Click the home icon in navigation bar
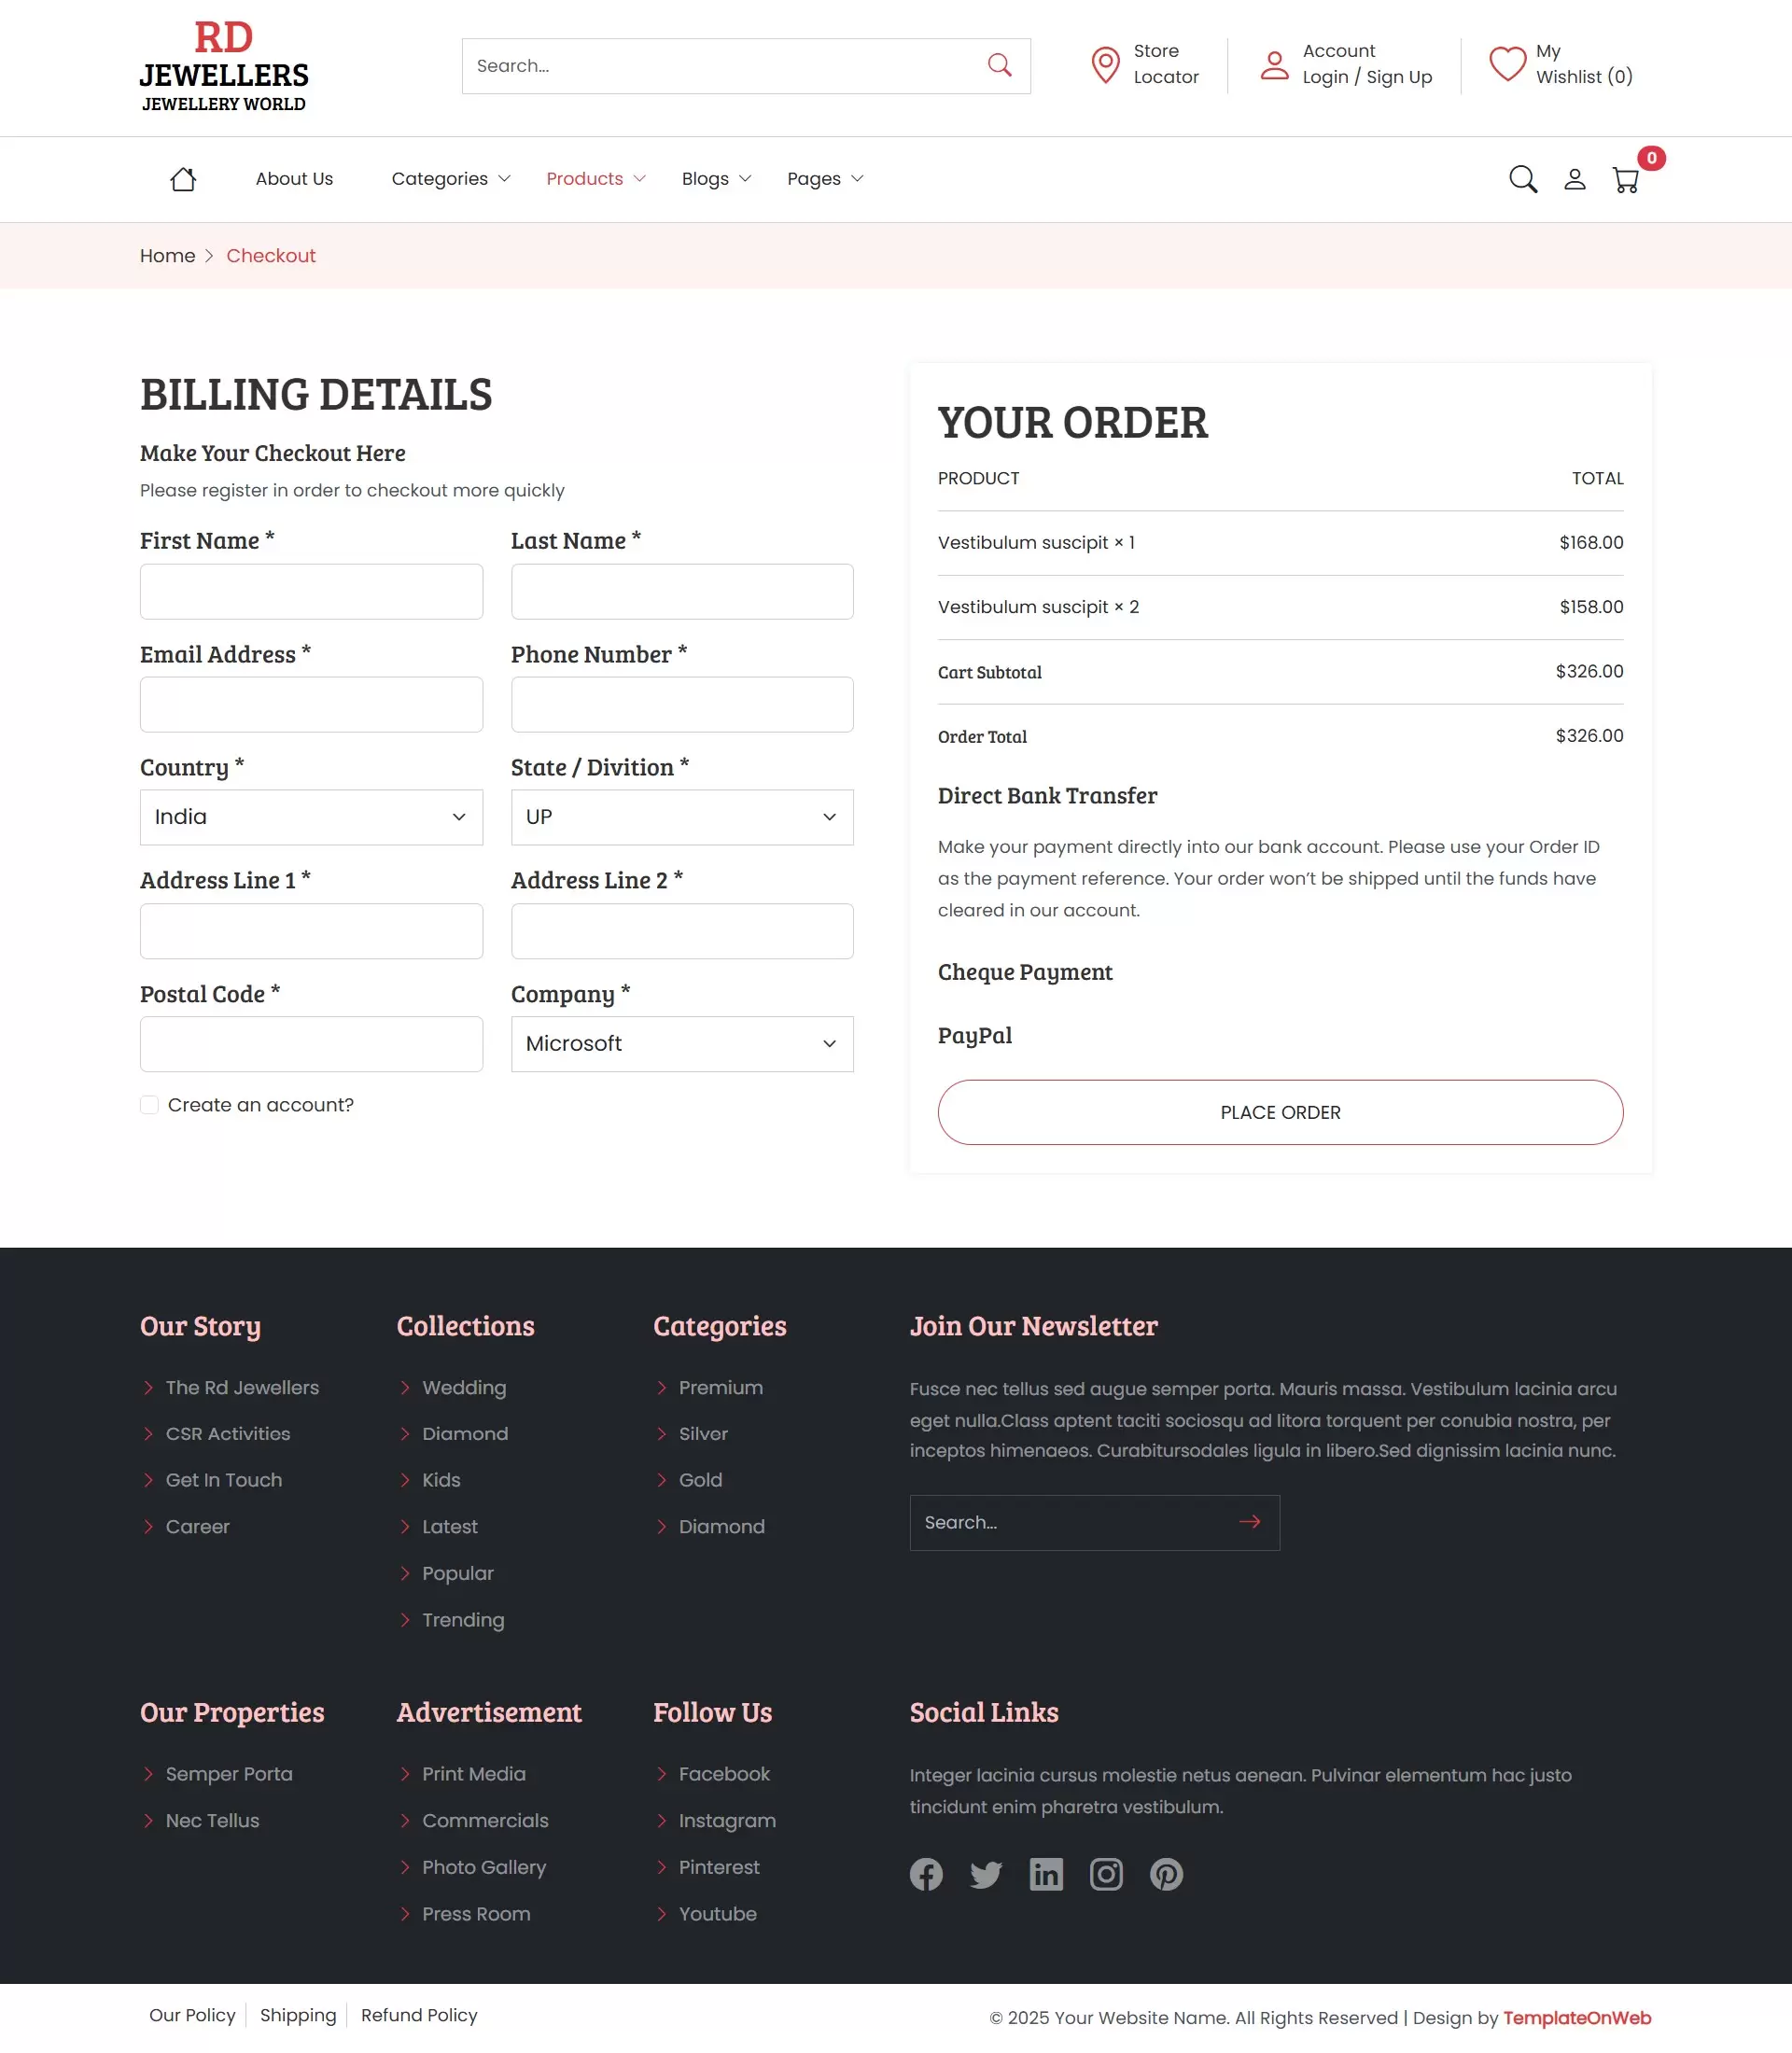 pyautogui.click(x=183, y=178)
